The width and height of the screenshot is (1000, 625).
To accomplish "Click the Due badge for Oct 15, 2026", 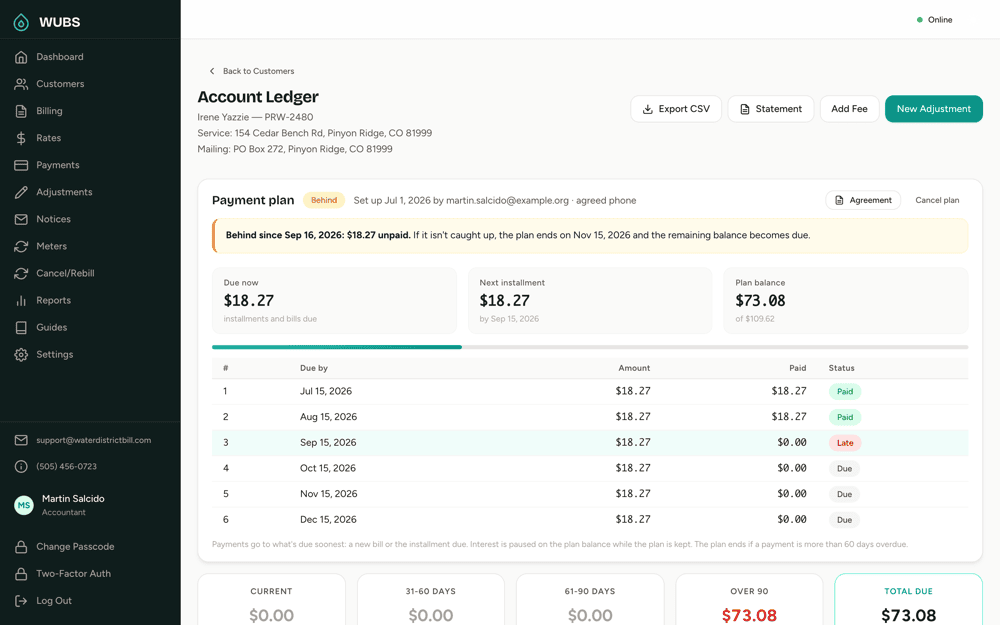I will click(x=844, y=468).
